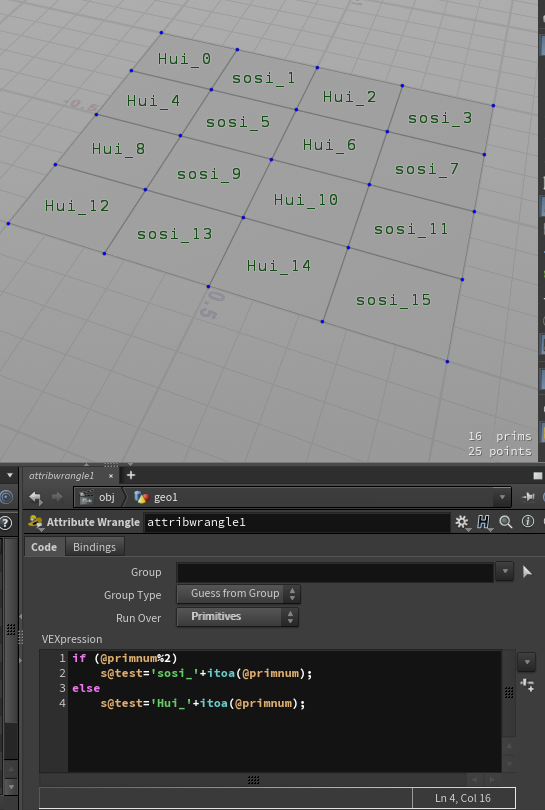Open the node info icon
This screenshot has width=545, height=810.
point(527,521)
